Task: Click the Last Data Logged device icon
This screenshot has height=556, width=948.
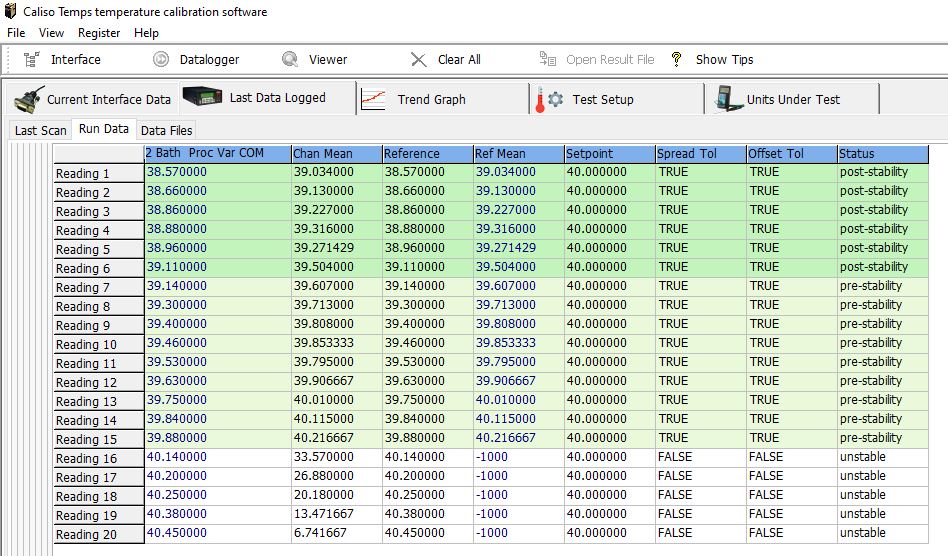Action: pos(202,97)
